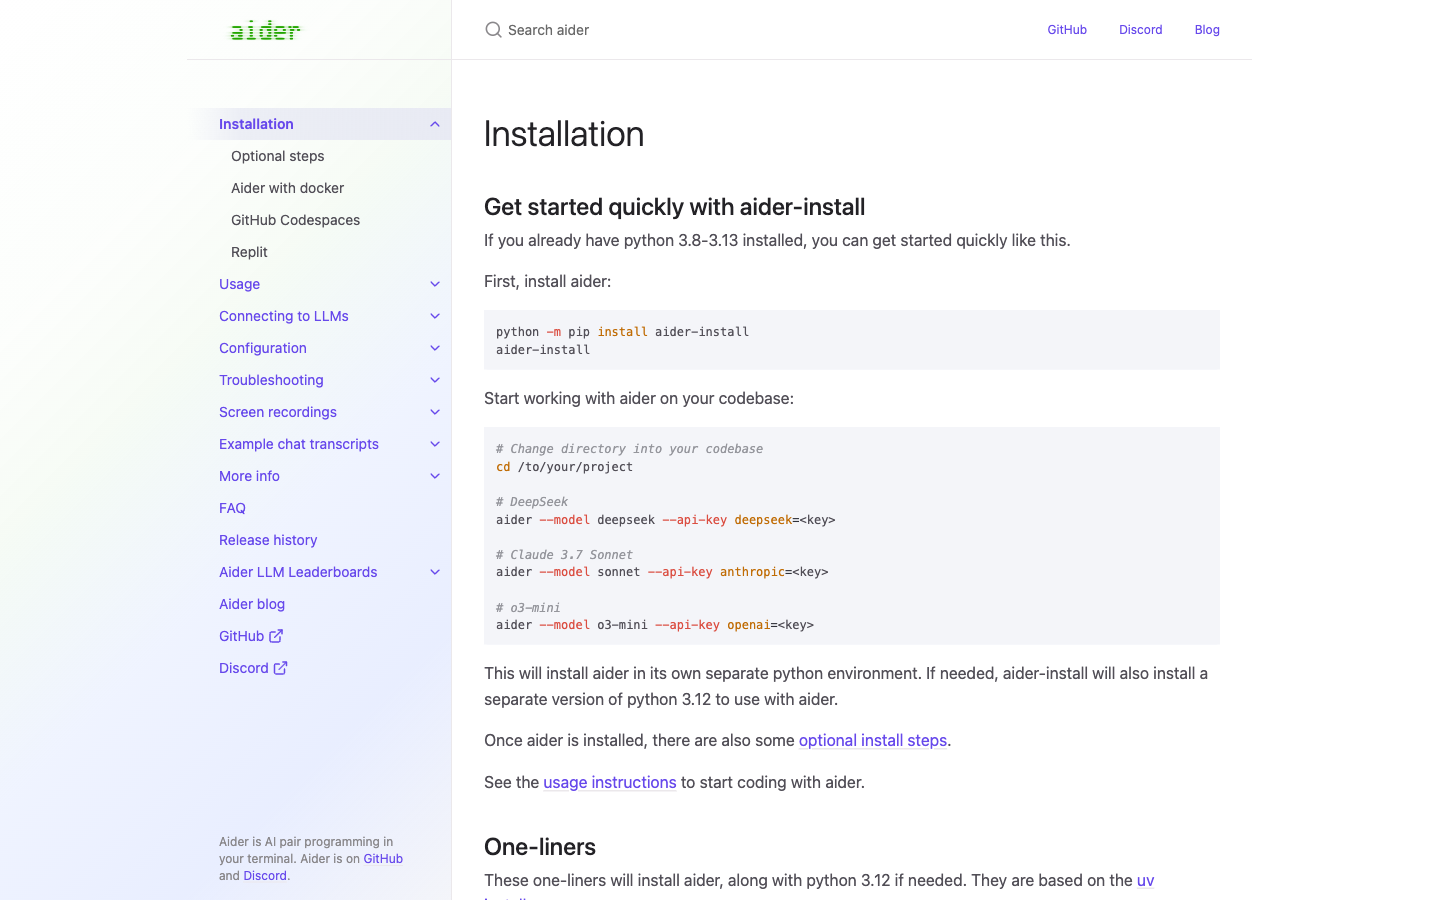
Task: Go to Example chat transcripts
Action: [x=299, y=444]
